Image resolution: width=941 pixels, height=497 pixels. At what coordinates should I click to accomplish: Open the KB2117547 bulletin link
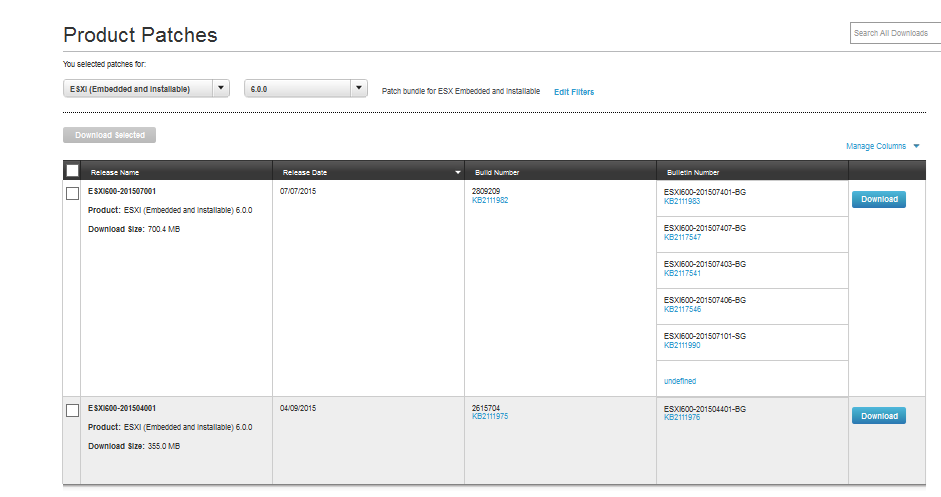(682, 238)
